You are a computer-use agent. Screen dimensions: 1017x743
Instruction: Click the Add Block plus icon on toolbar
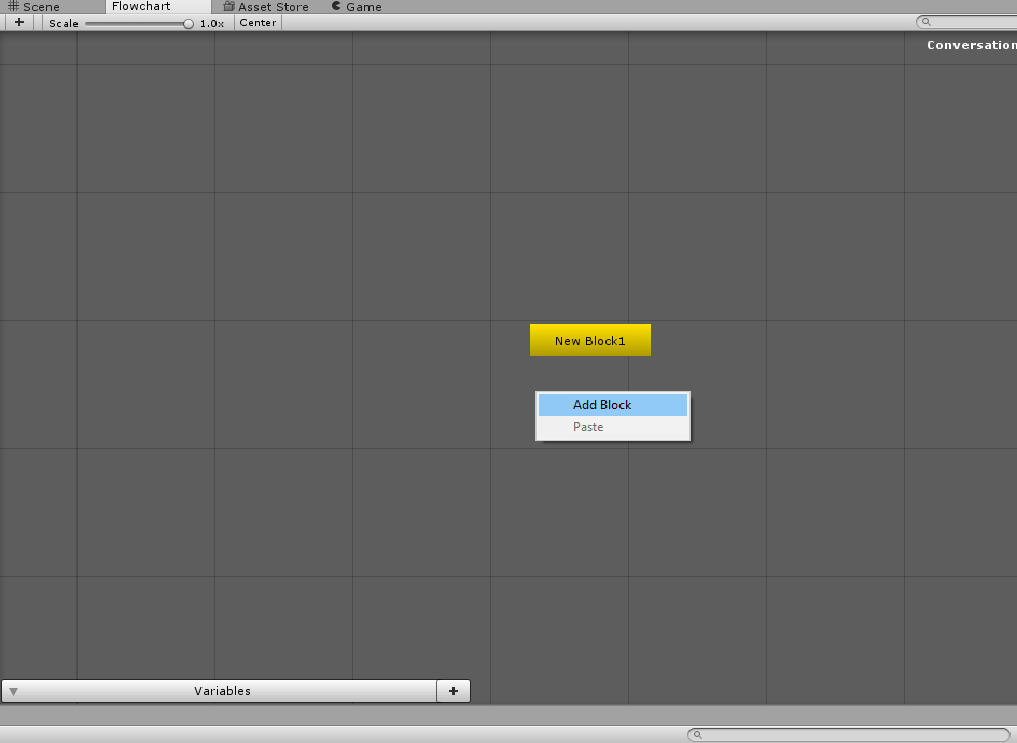19,22
